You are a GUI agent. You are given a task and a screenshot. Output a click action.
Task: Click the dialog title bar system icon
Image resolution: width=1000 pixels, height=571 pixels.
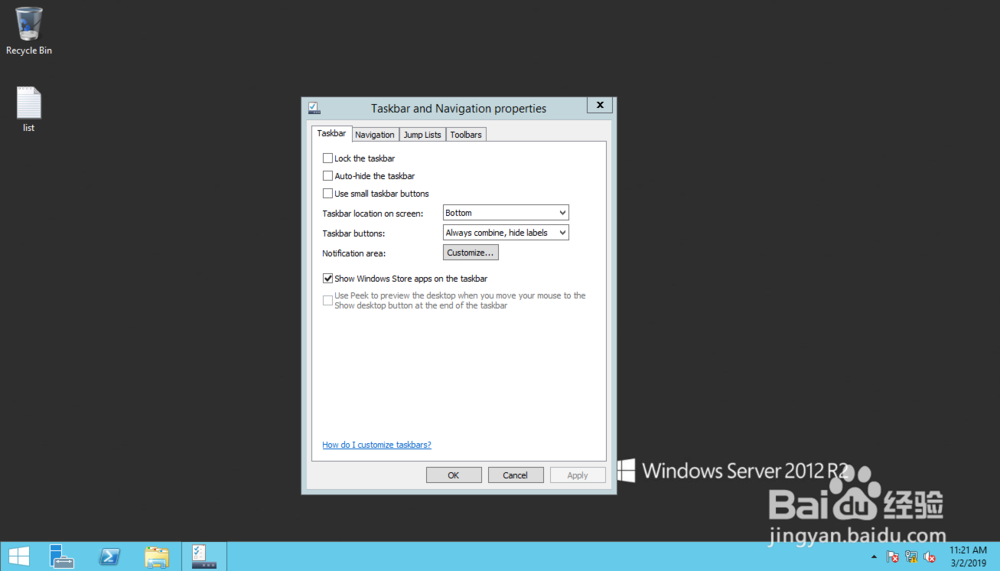point(314,108)
